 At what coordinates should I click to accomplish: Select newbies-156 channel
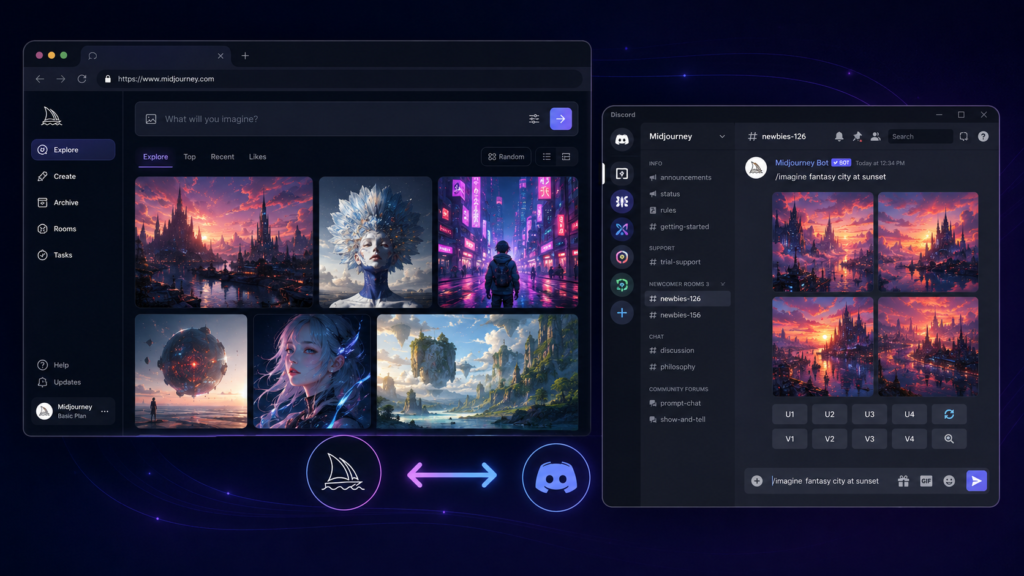coord(675,315)
